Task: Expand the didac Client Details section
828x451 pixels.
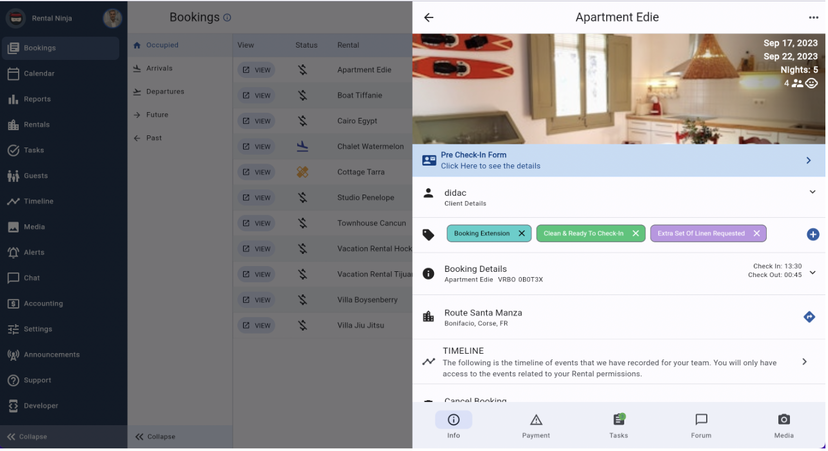Action: (x=812, y=192)
